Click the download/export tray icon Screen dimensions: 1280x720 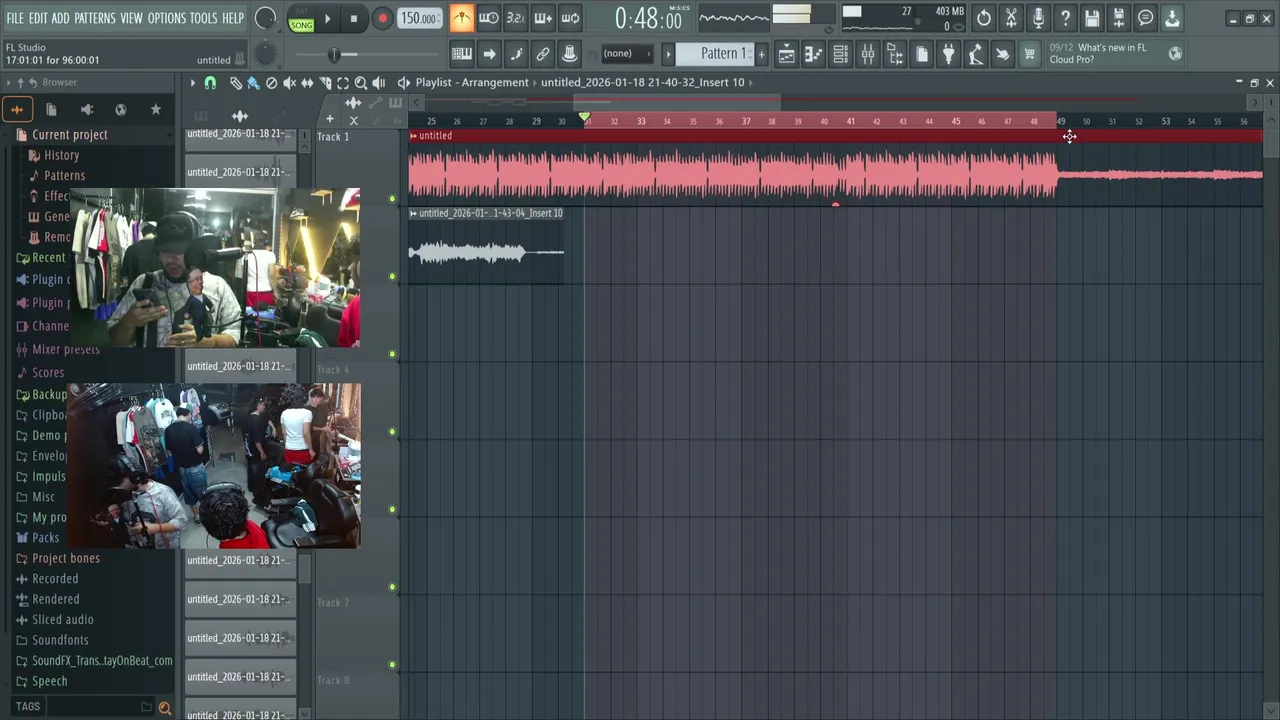click(1172, 18)
